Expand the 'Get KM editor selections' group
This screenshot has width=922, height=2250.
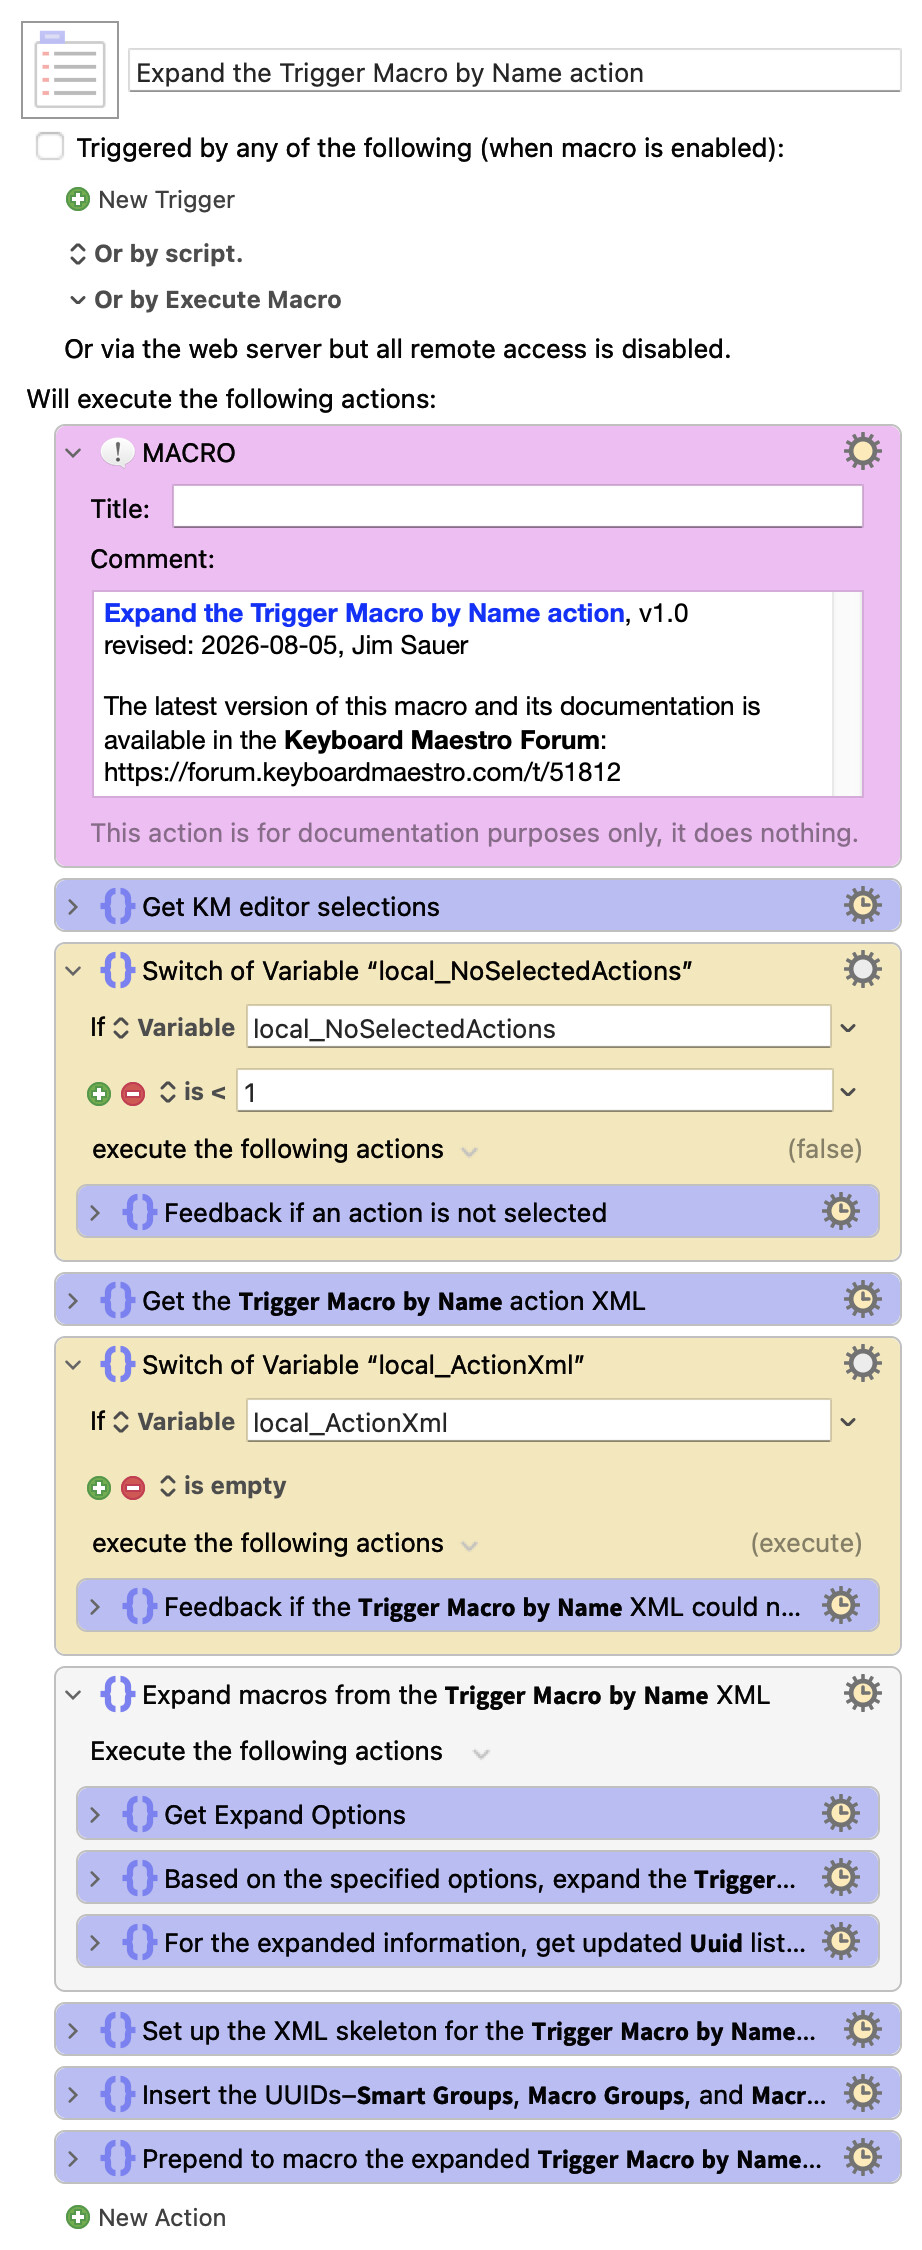click(73, 907)
